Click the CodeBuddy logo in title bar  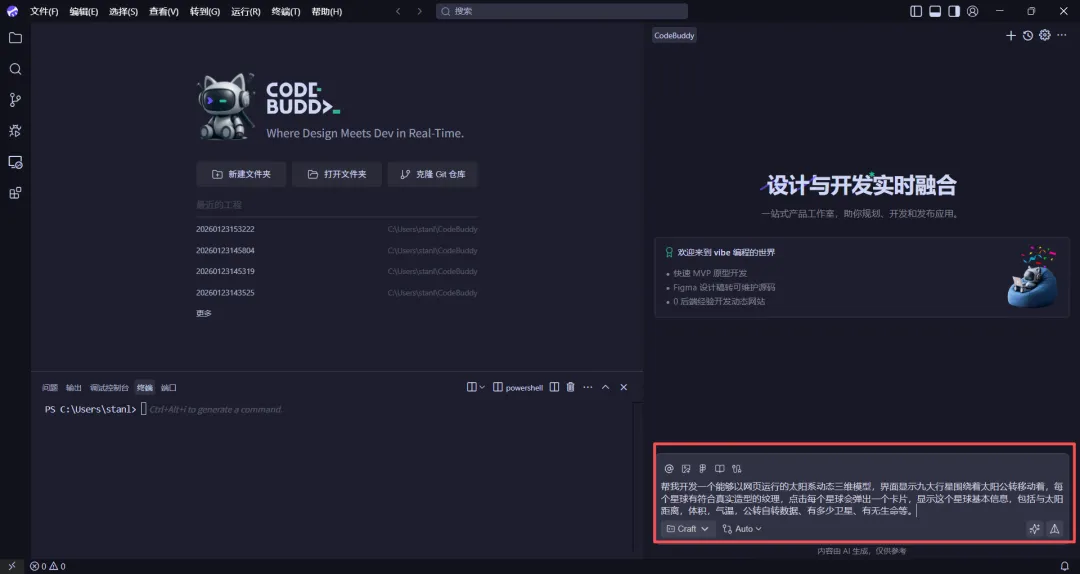coord(12,11)
